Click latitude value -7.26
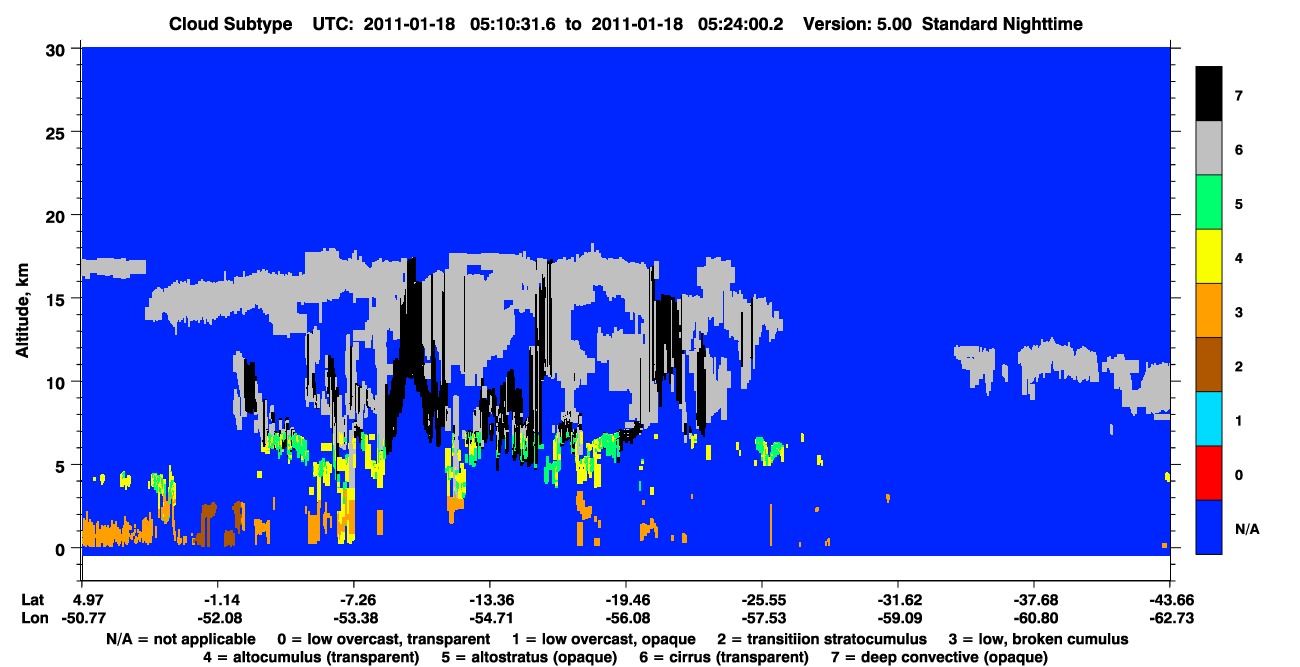 coord(354,599)
